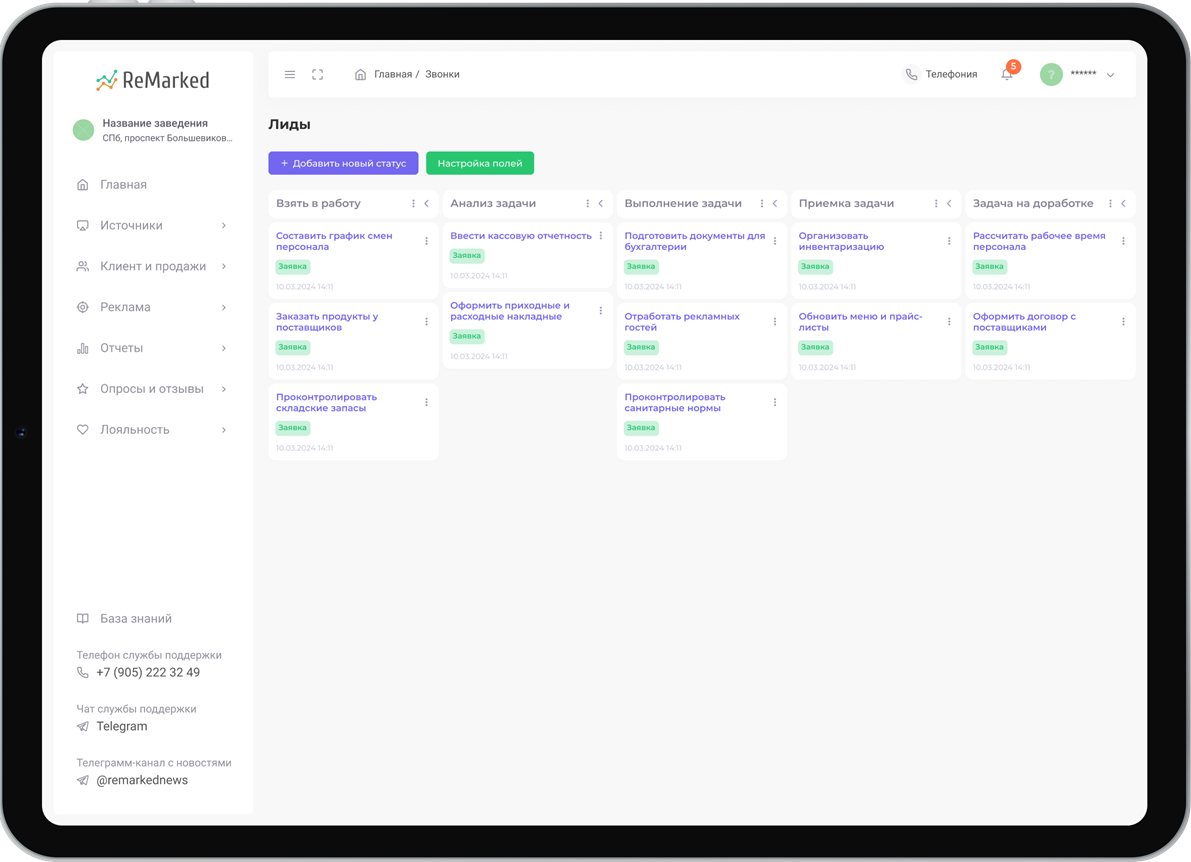Click the Телефония phone icon

tap(911, 74)
